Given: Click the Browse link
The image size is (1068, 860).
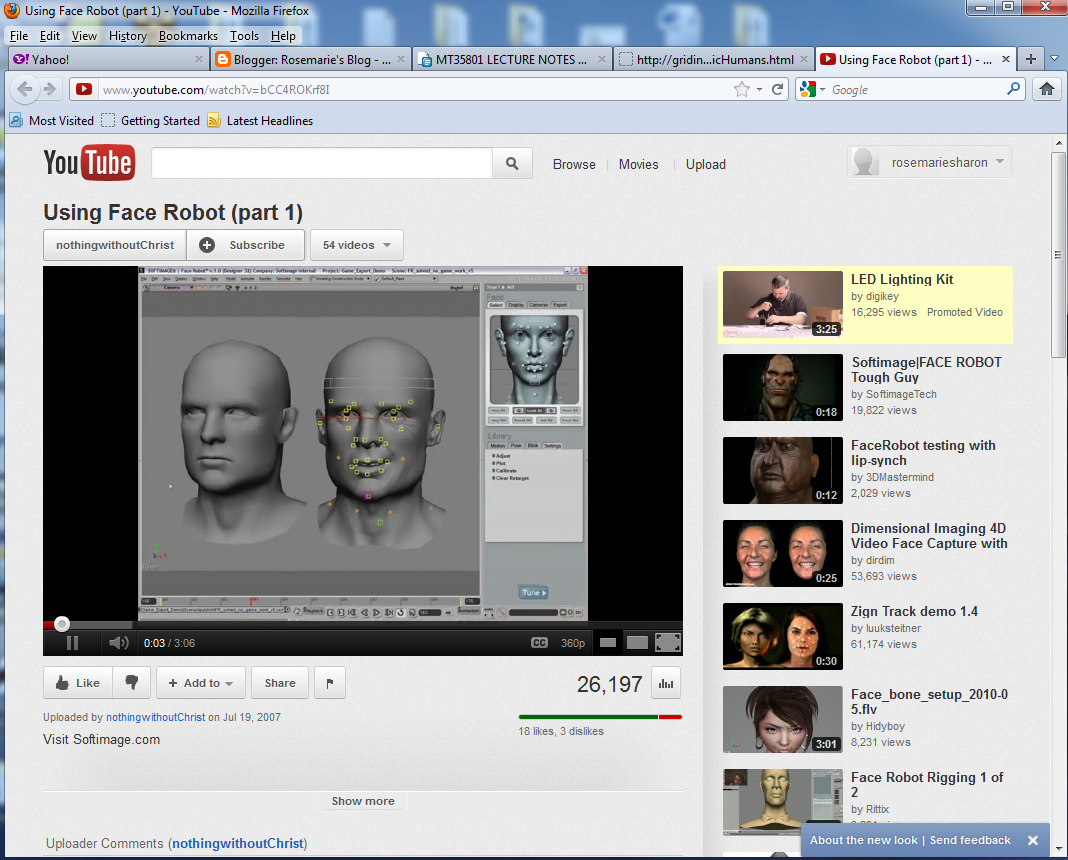Looking at the screenshot, I should [x=574, y=164].
